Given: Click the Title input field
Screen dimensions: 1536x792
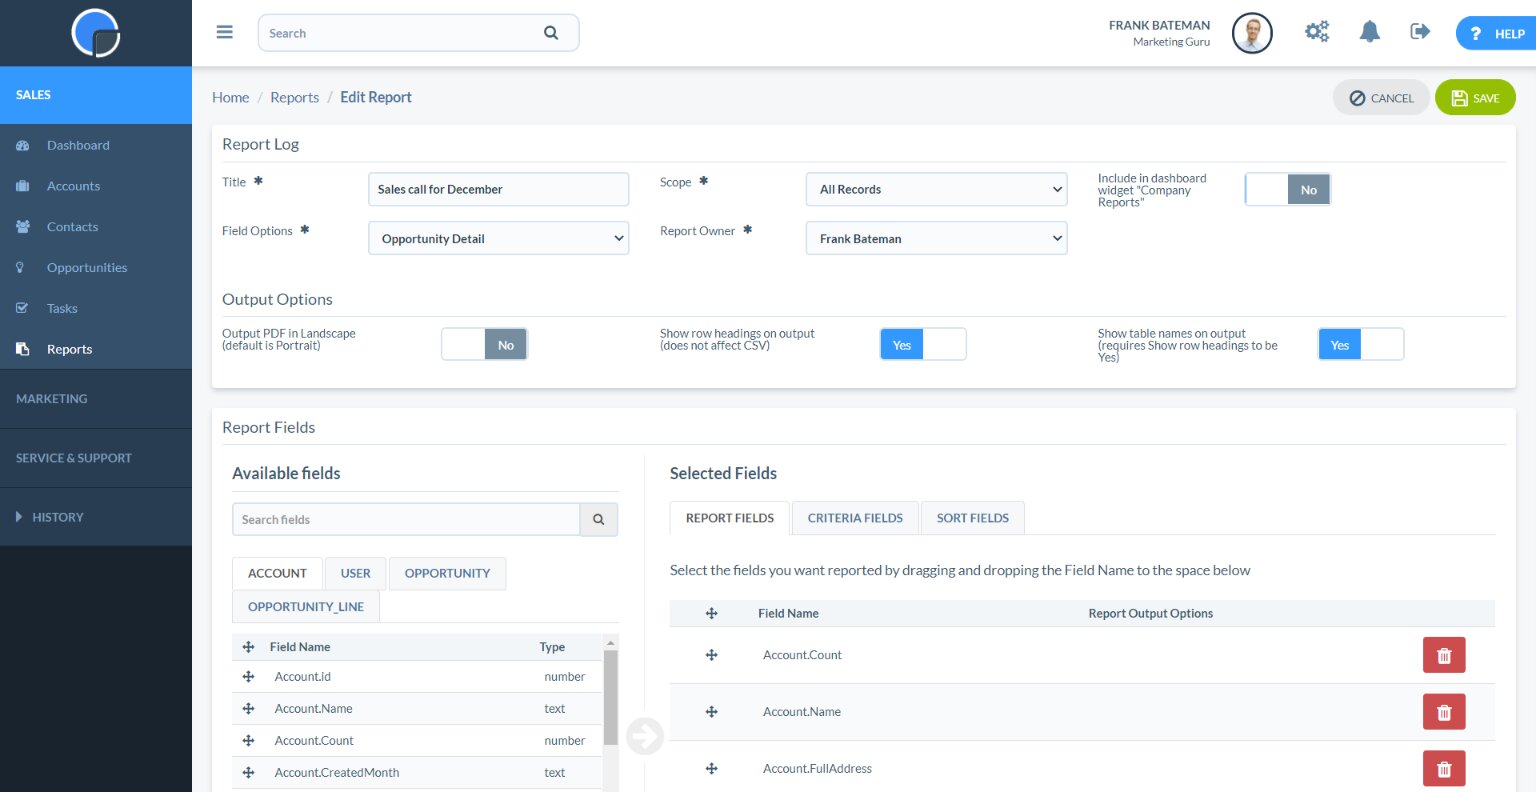Looking at the screenshot, I should [x=498, y=190].
